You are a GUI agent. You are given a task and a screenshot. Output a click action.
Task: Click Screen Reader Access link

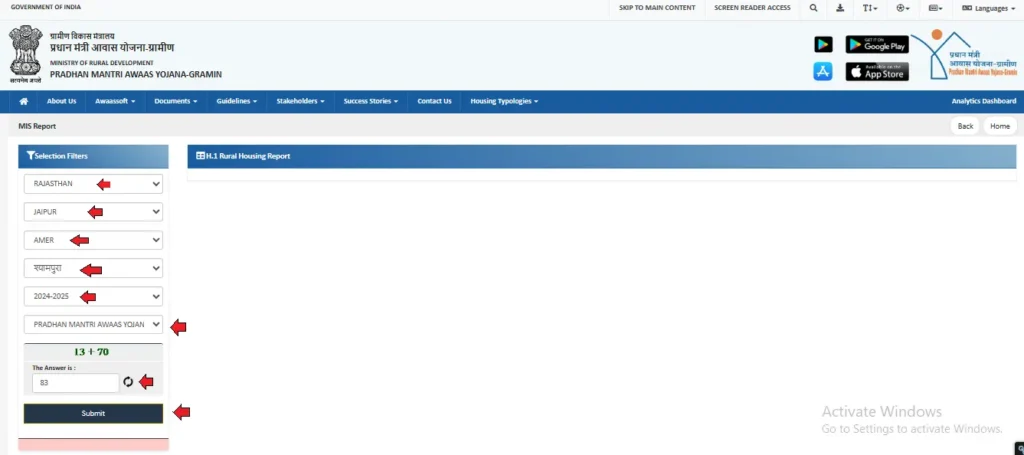[752, 8]
